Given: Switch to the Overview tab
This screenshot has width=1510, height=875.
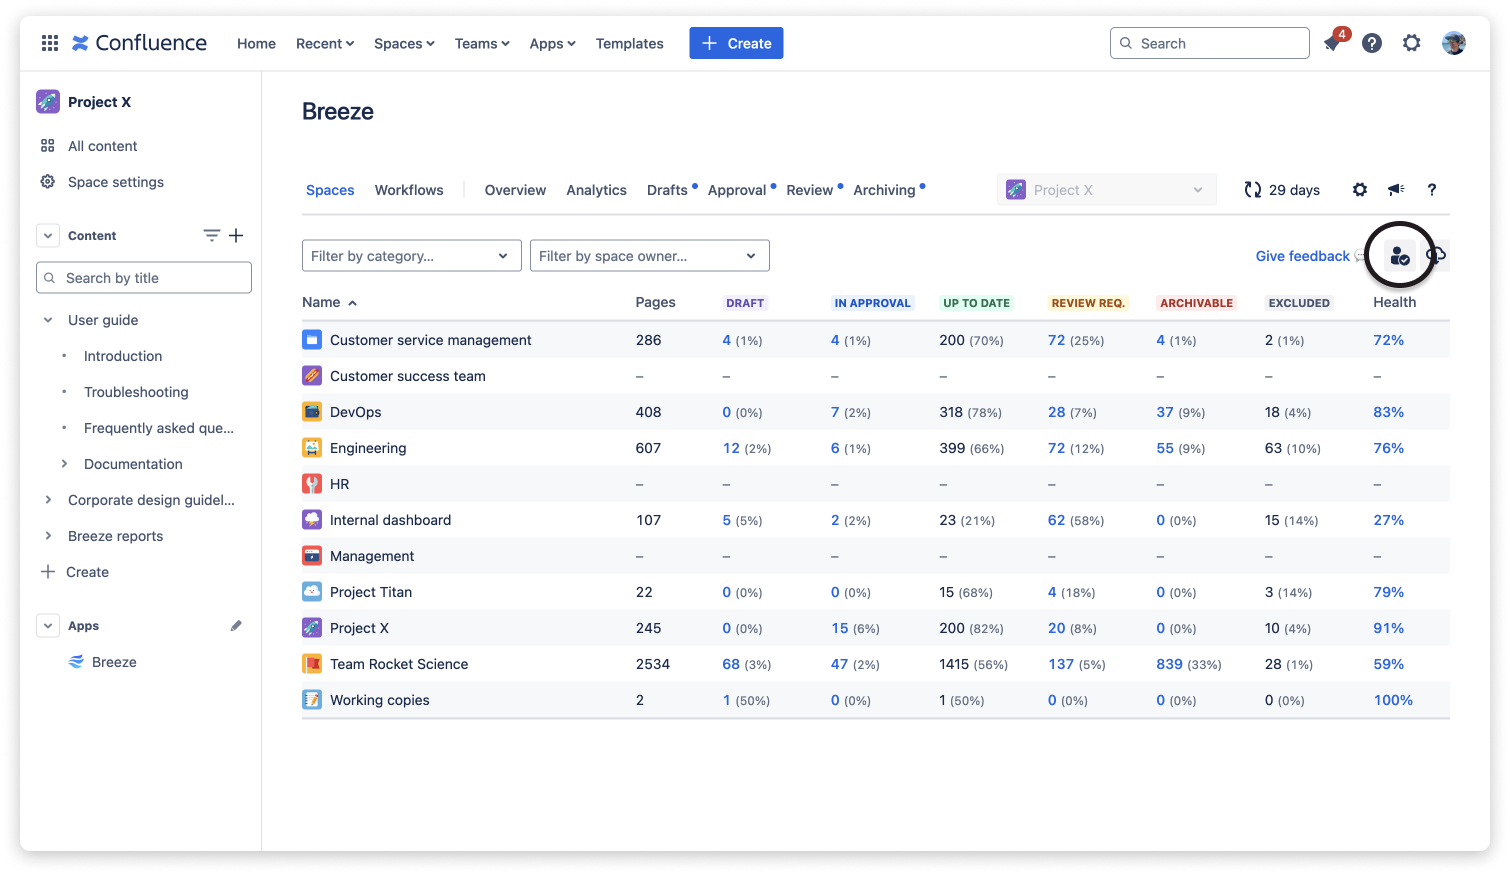Looking at the screenshot, I should point(515,190).
